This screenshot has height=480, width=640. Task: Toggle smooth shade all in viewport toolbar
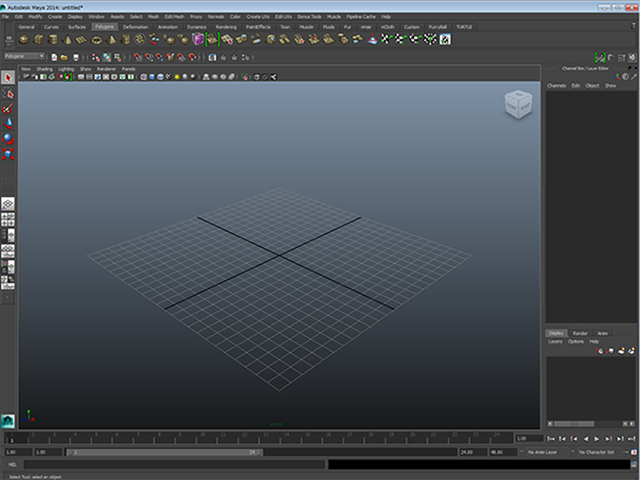(x=152, y=77)
